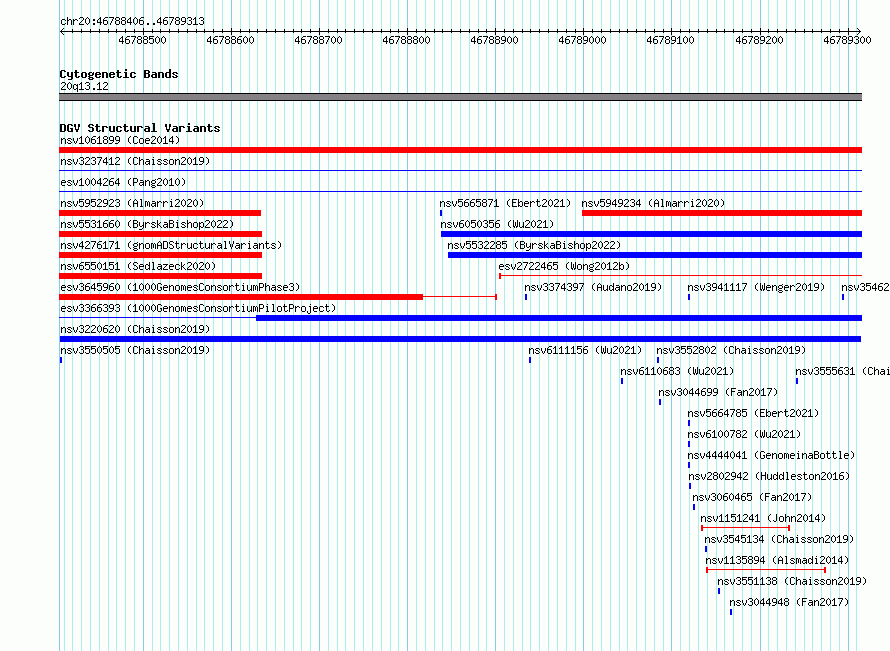Image resolution: width=890 pixels, height=651 pixels.
Task: Click nsv6100782 (Wu2021) label
Action: 744,434
